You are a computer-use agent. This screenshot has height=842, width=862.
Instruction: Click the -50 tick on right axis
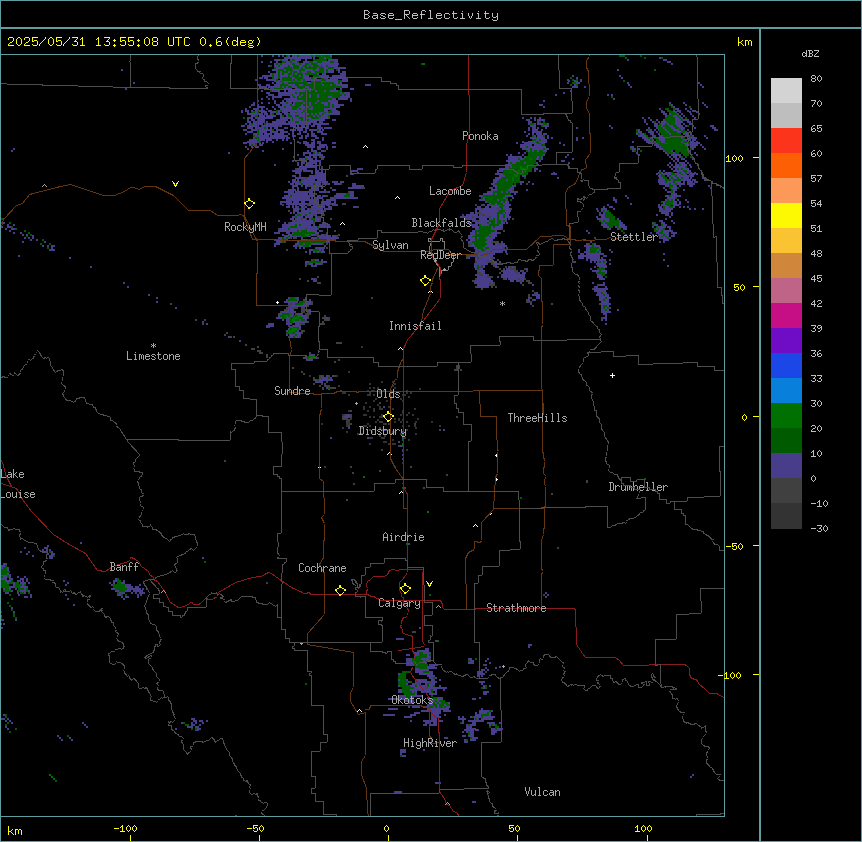tap(734, 546)
